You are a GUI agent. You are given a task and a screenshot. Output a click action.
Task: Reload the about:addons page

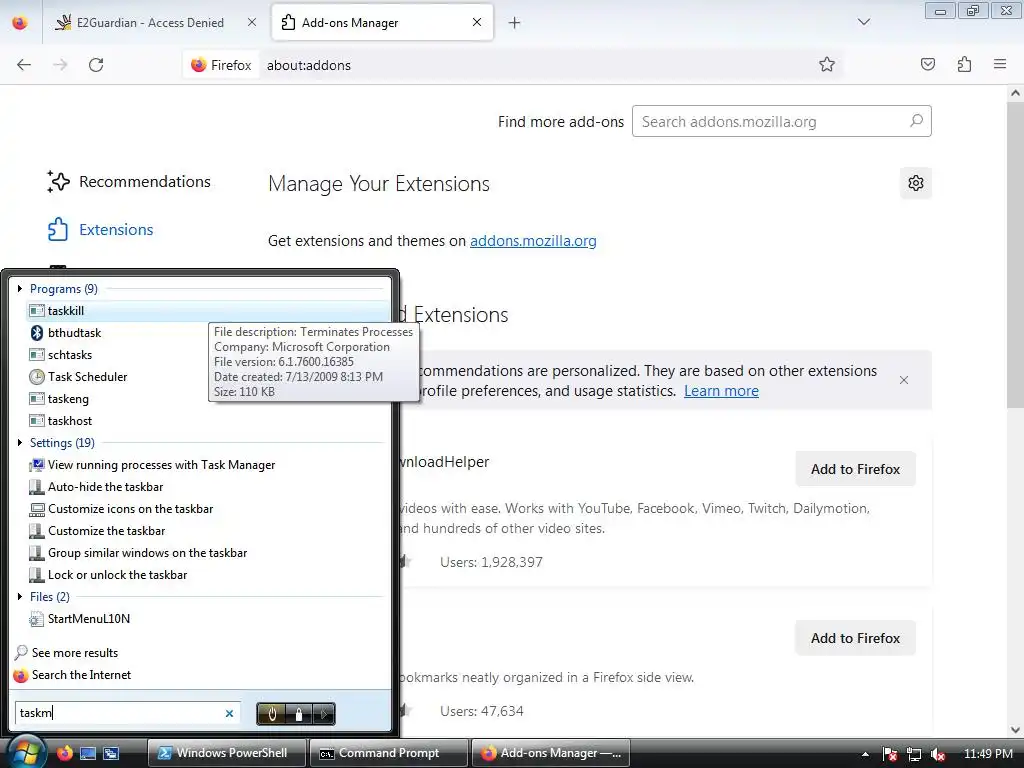pyautogui.click(x=96, y=65)
